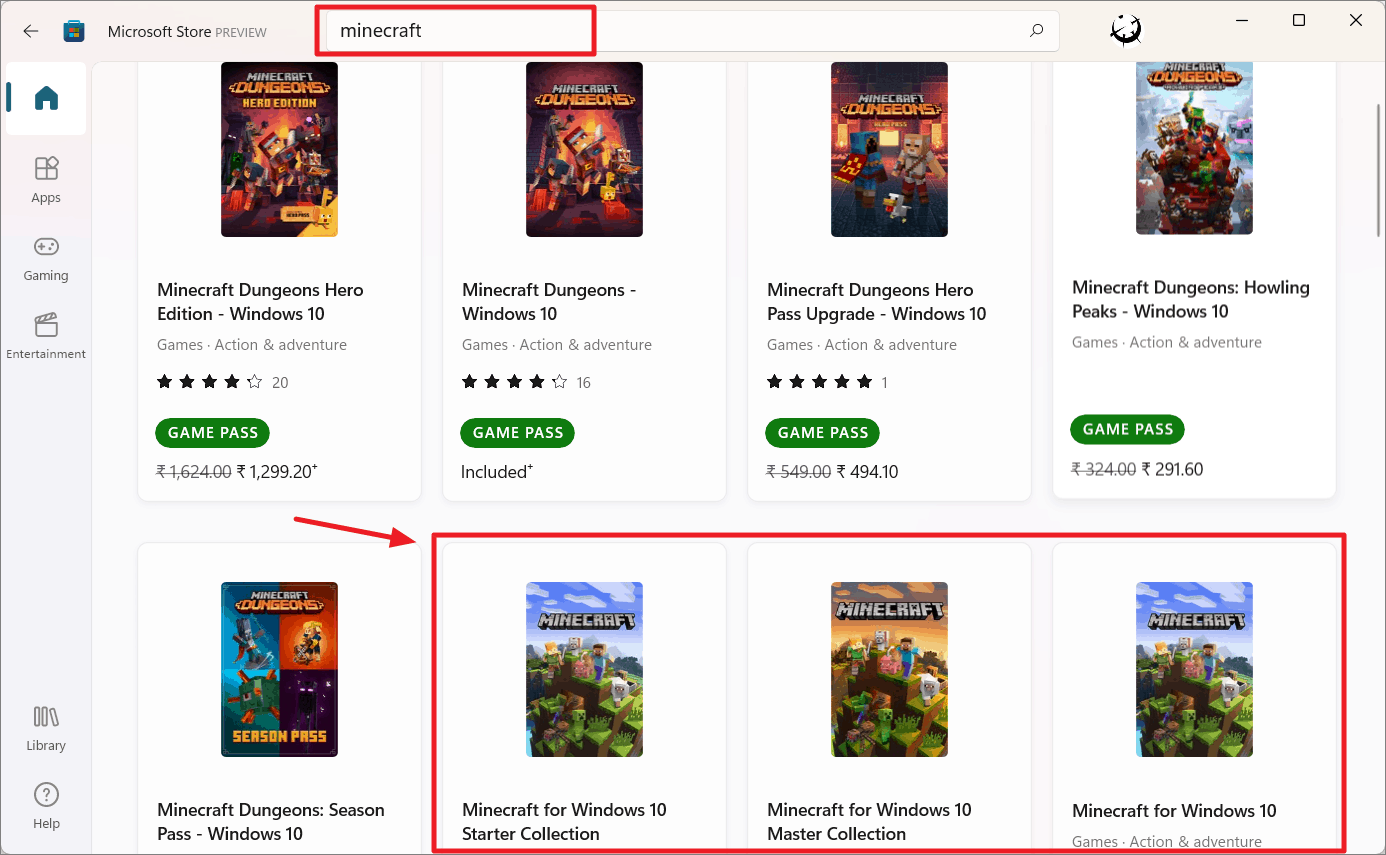Click the ₹ 291.60 price
Image resolution: width=1386 pixels, height=855 pixels.
coord(1173,469)
